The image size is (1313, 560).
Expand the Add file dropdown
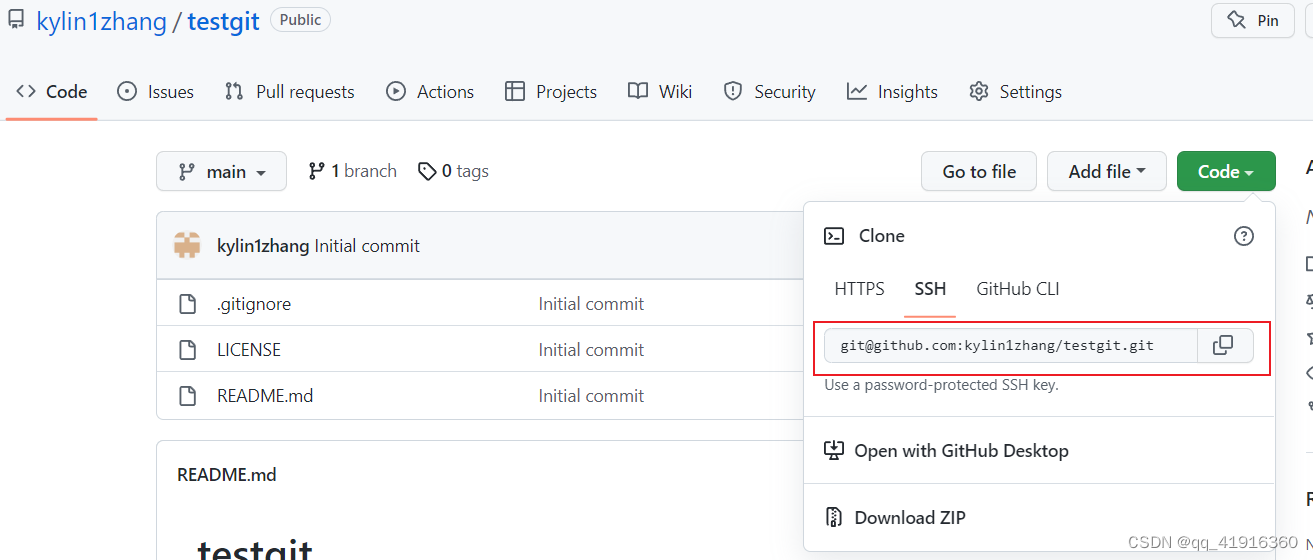[x=1107, y=171]
